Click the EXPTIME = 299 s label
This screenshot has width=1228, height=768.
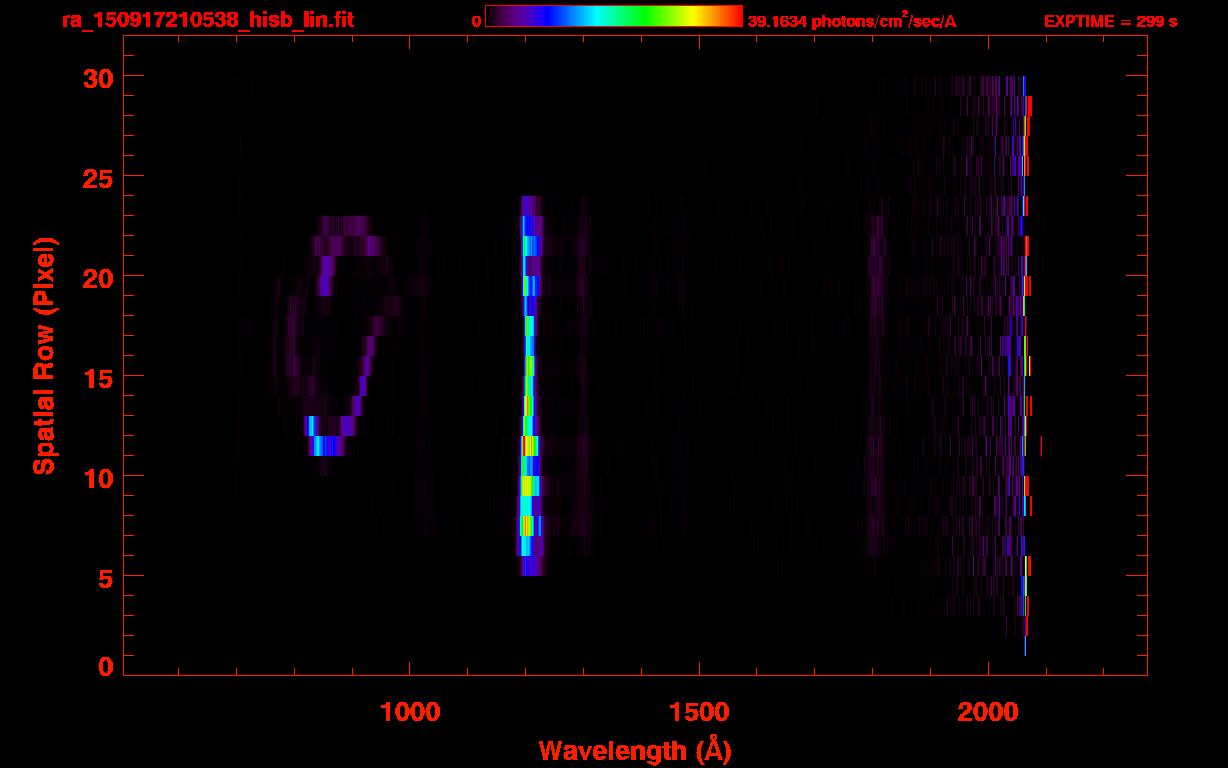pyautogui.click(x=1110, y=21)
